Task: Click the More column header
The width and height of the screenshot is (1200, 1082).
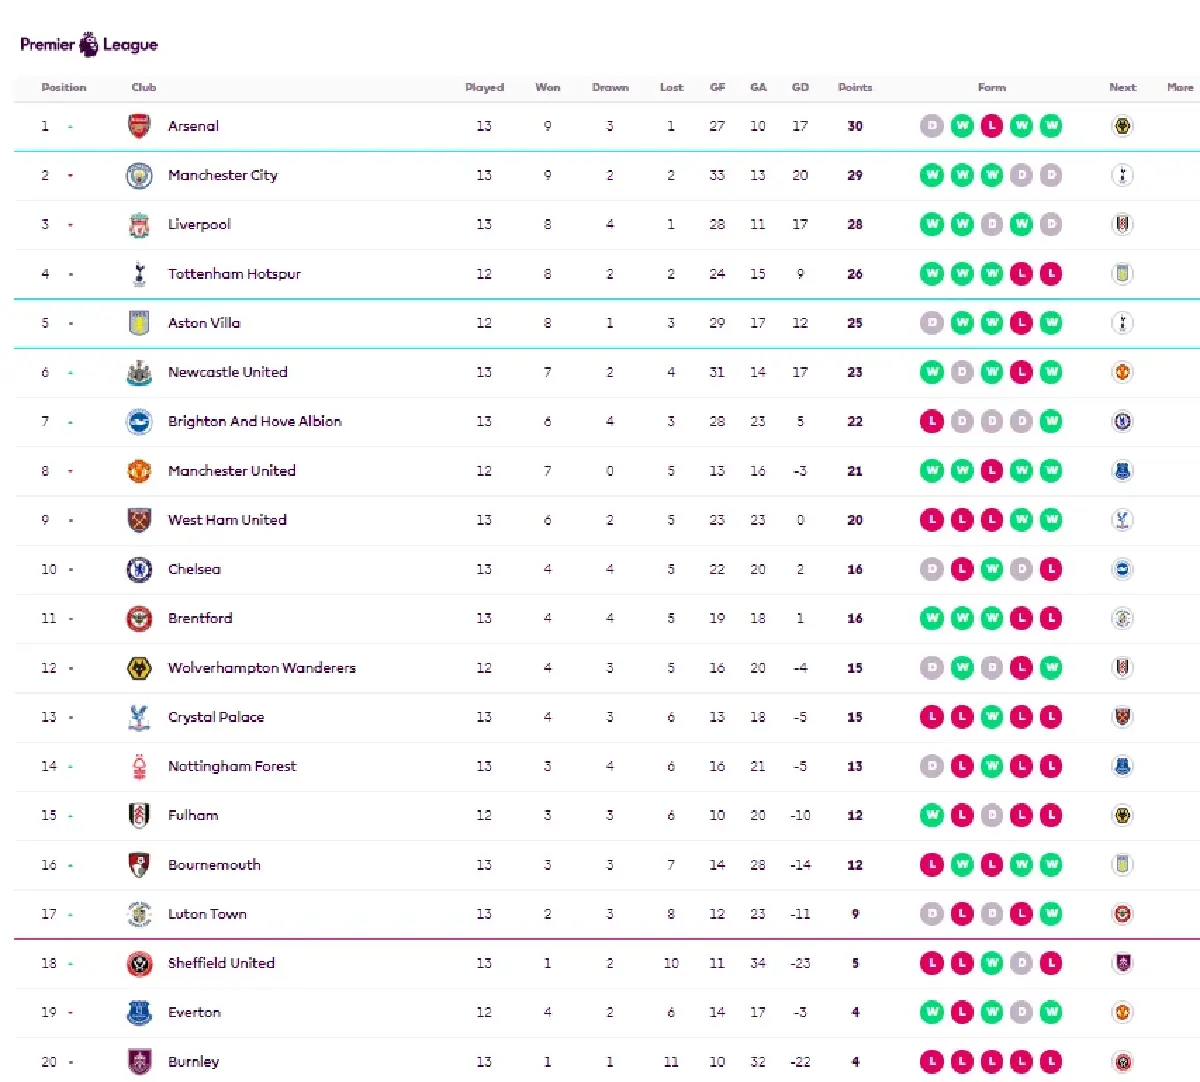Action: click(1180, 87)
